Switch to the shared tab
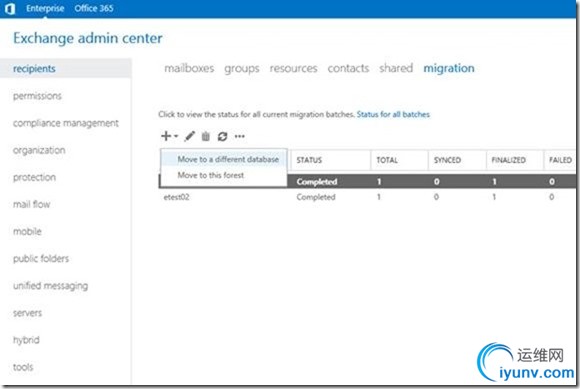The image size is (580, 389). coord(396,68)
